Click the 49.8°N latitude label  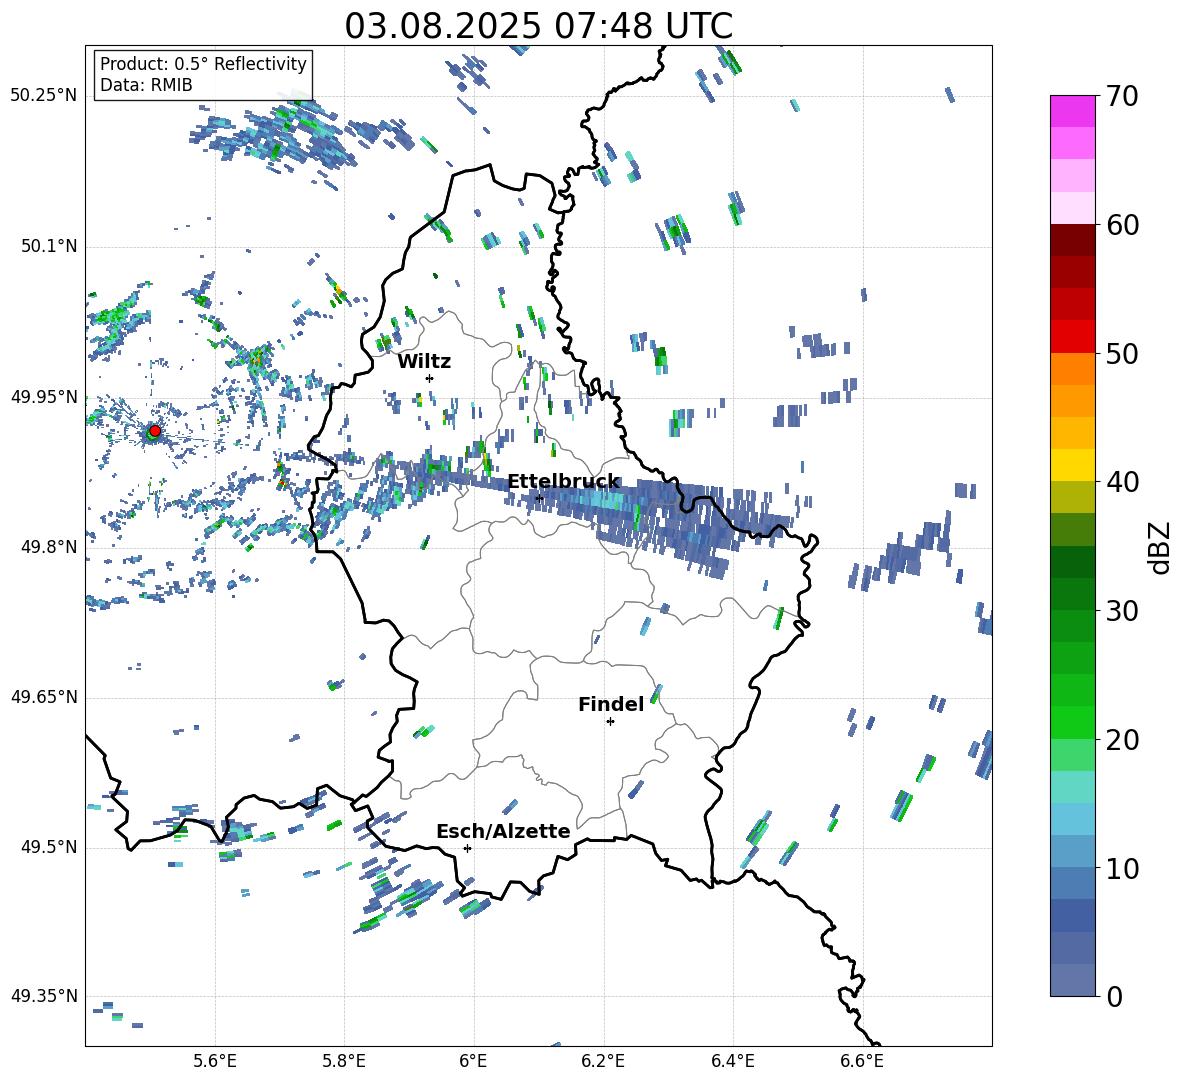(49, 547)
